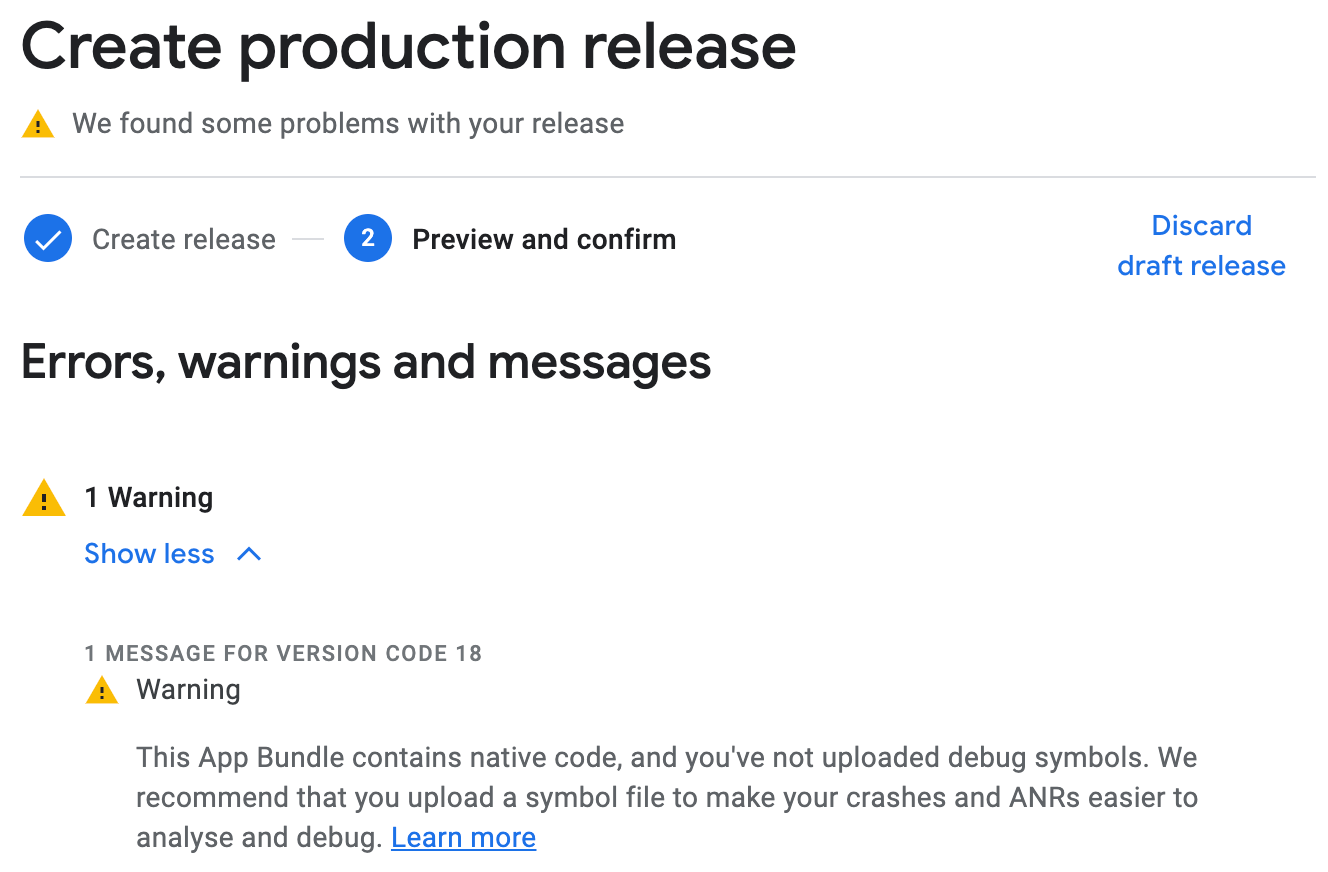Click warning triangle next to 1 Warning

(44, 498)
